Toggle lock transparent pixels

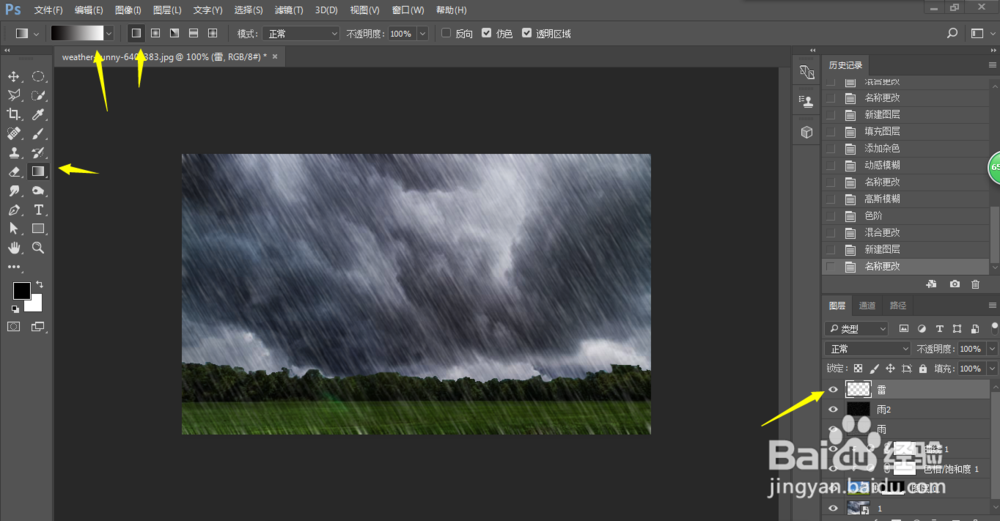[858, 369]
